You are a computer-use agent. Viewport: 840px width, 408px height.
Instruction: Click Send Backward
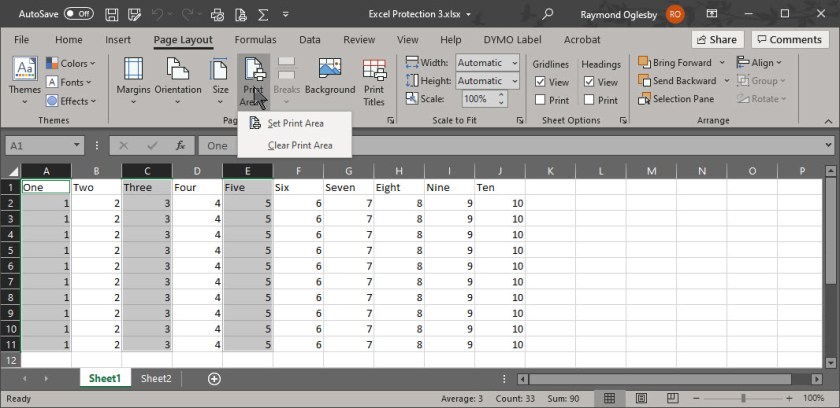(x=678, y=81)
